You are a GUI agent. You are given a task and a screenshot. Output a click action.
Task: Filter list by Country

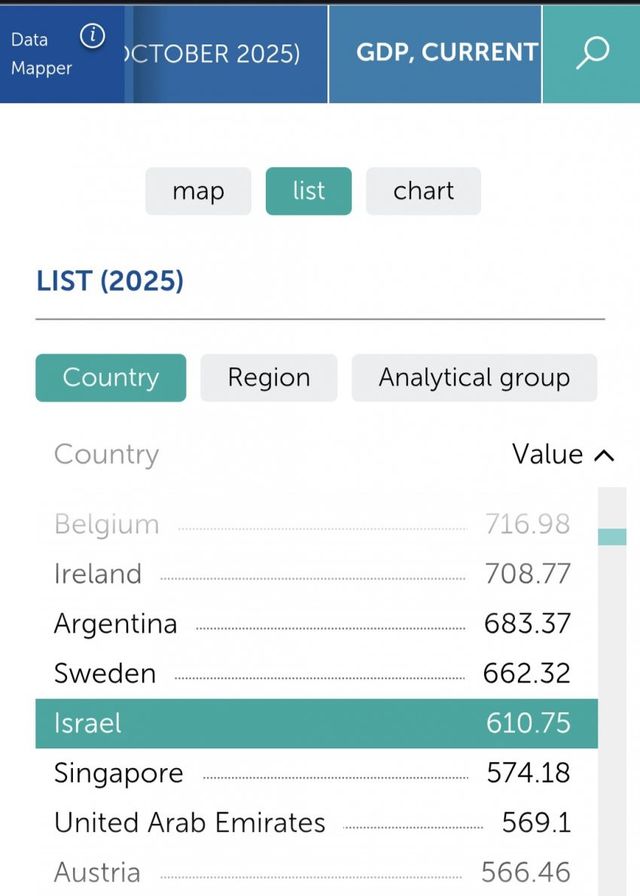point(110,378)
